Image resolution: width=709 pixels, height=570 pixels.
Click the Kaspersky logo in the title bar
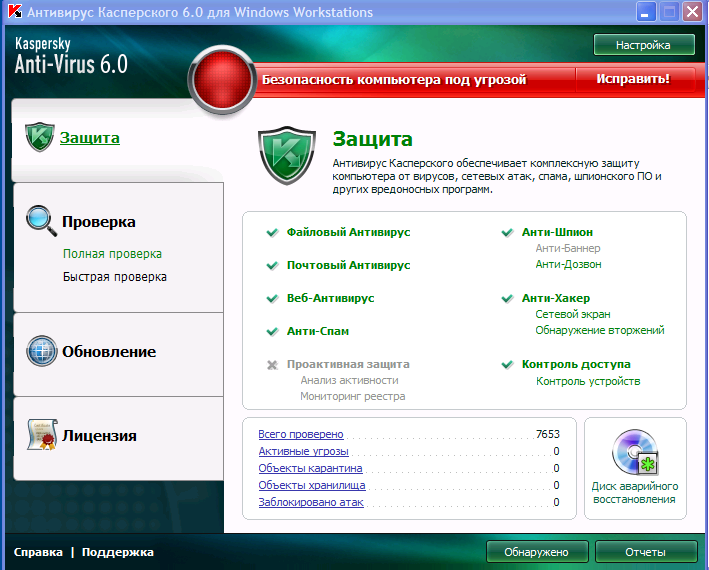tap(15, 11)
